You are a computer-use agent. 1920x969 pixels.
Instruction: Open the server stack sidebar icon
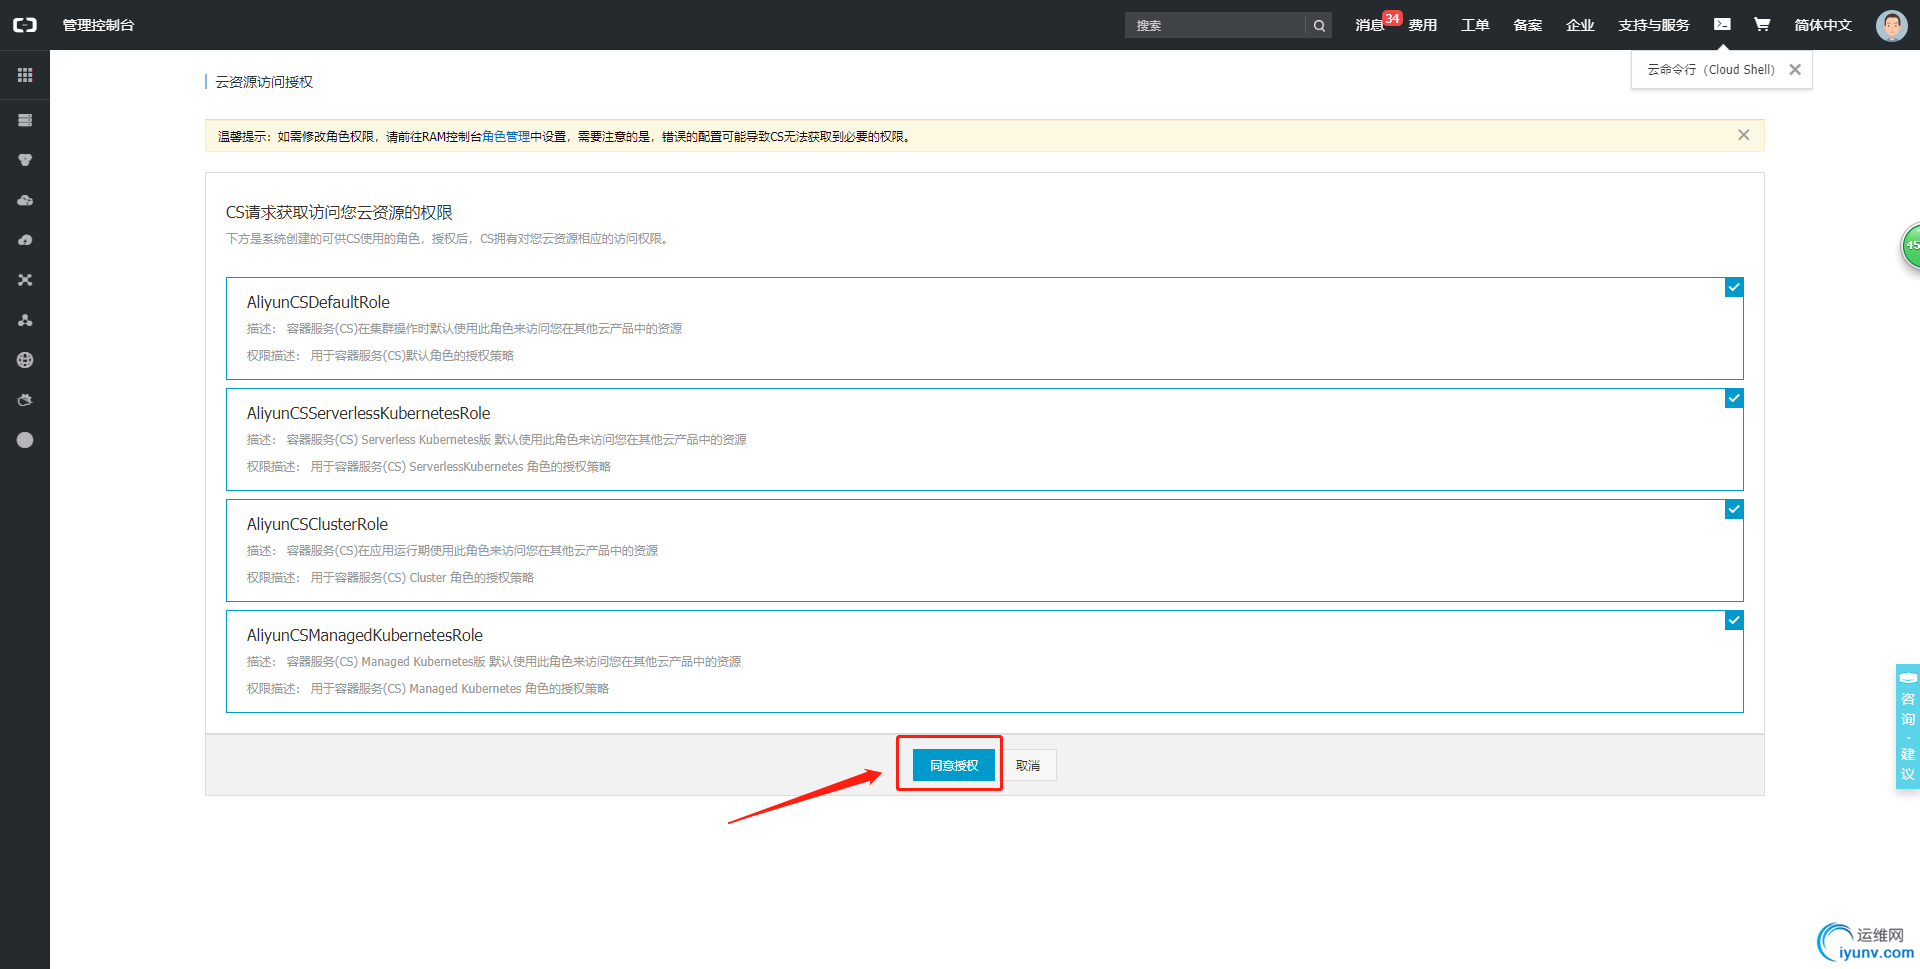(25, 120)
